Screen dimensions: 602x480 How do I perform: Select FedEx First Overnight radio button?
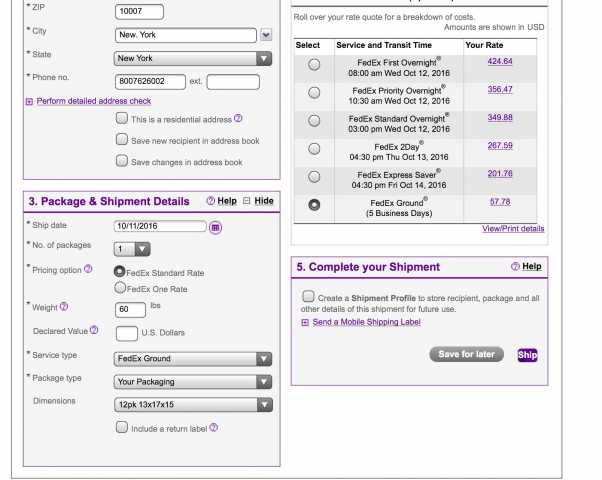pyautogui.click(x=314, y=65)
